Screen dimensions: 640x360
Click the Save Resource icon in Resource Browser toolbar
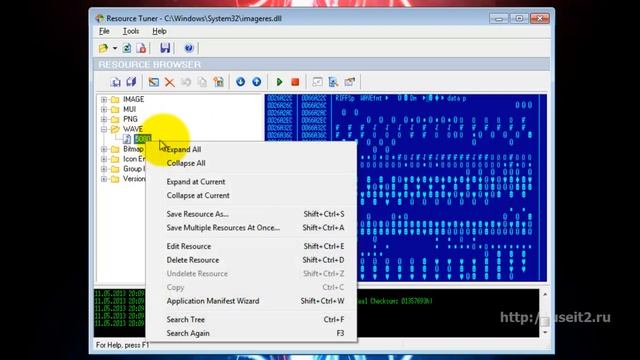116,82
